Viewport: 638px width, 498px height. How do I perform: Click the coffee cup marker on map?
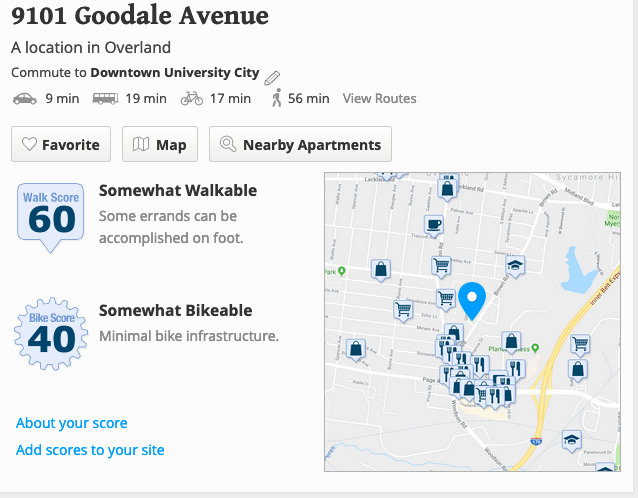point(434,225)
